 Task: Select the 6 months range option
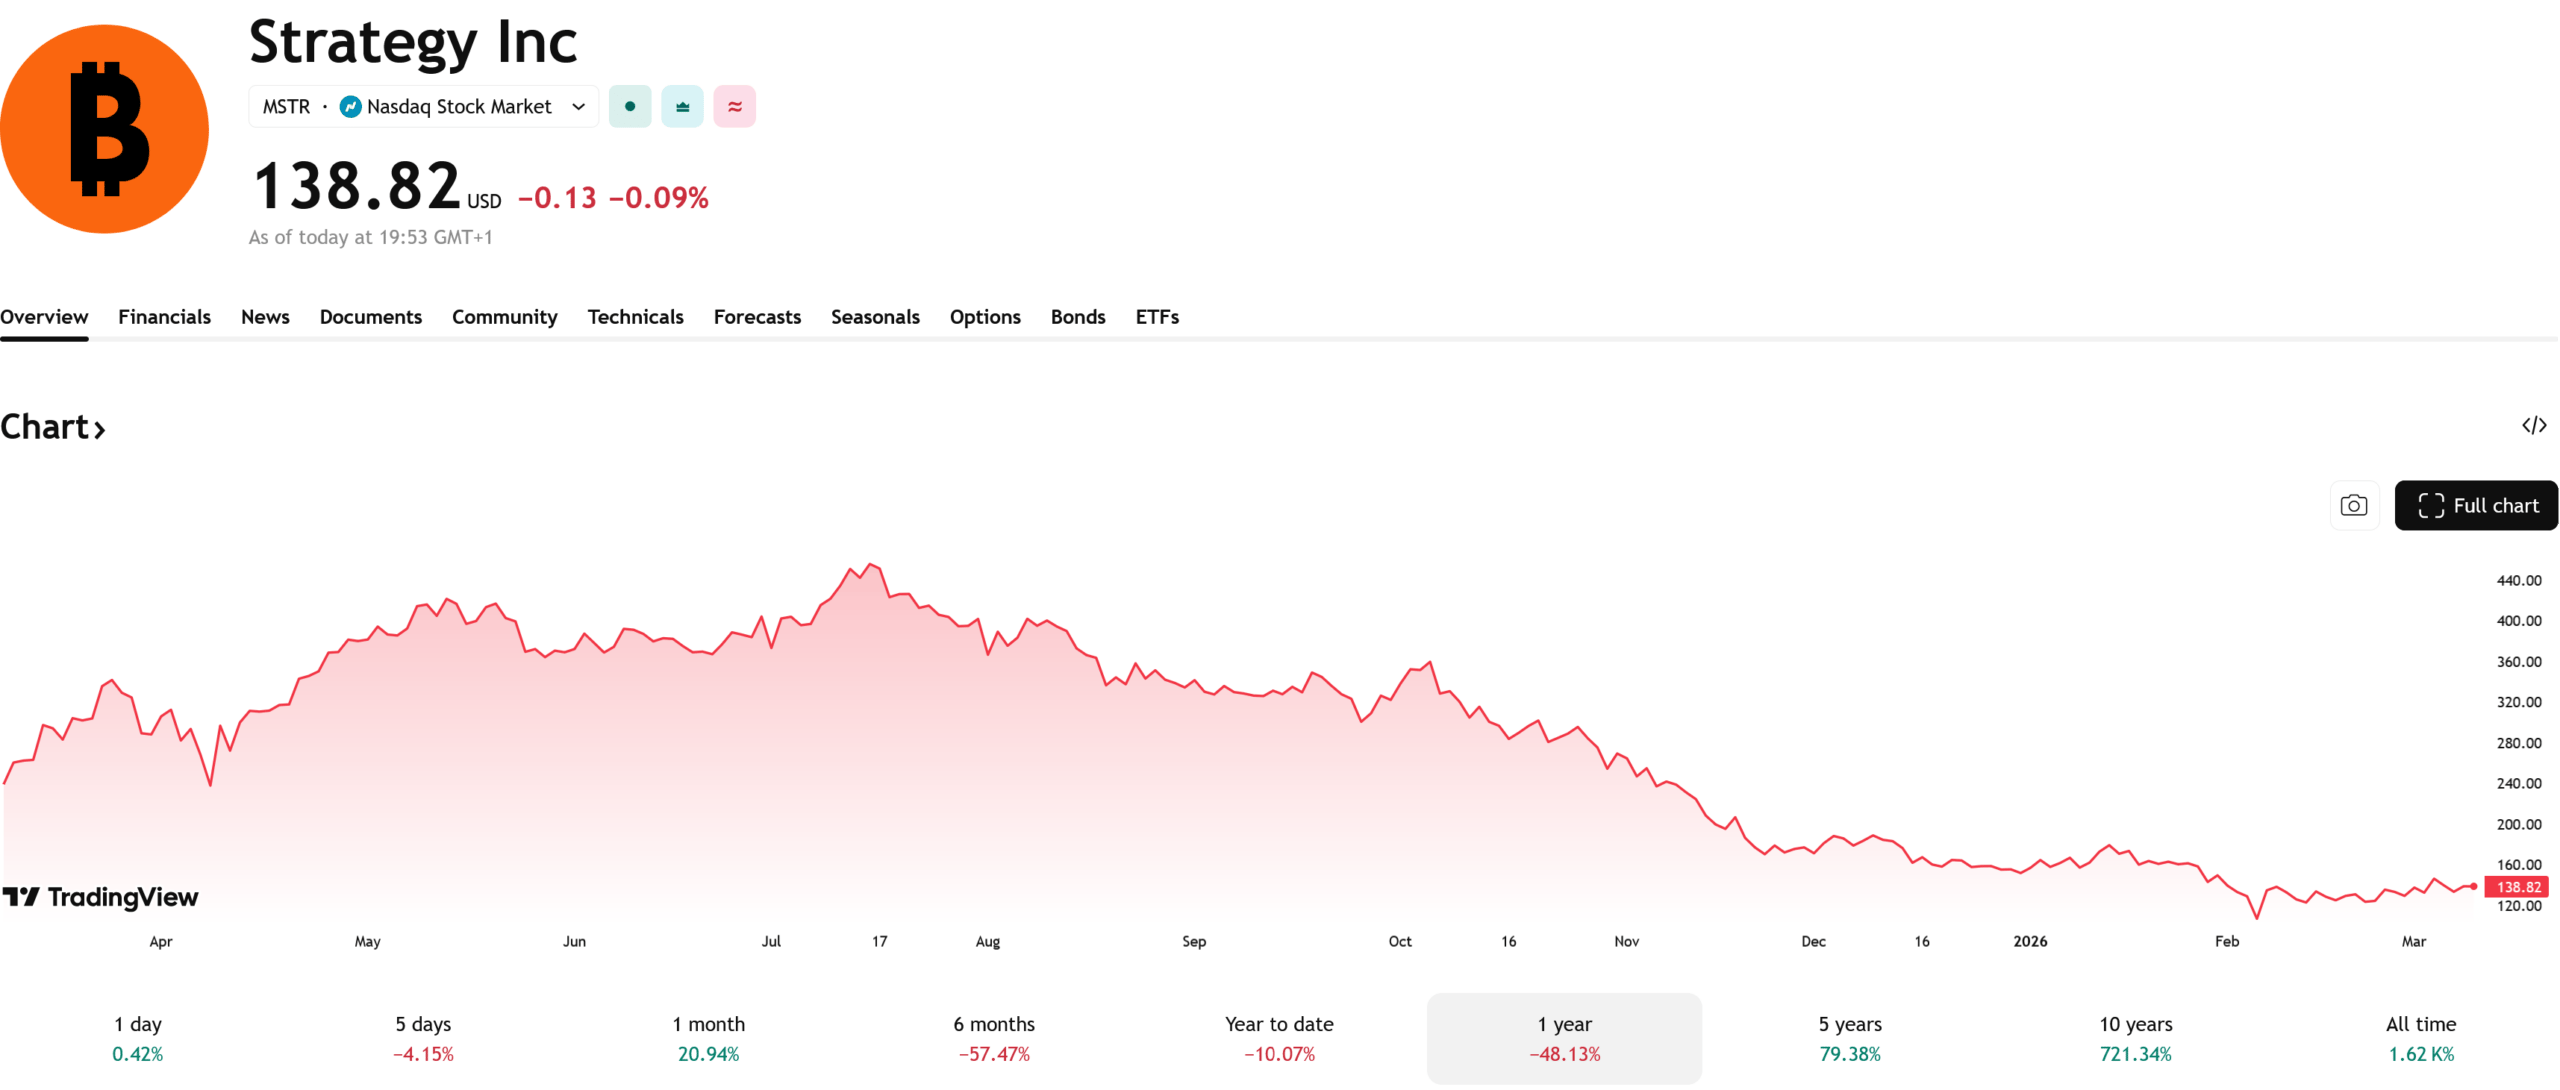[994, 1038]
